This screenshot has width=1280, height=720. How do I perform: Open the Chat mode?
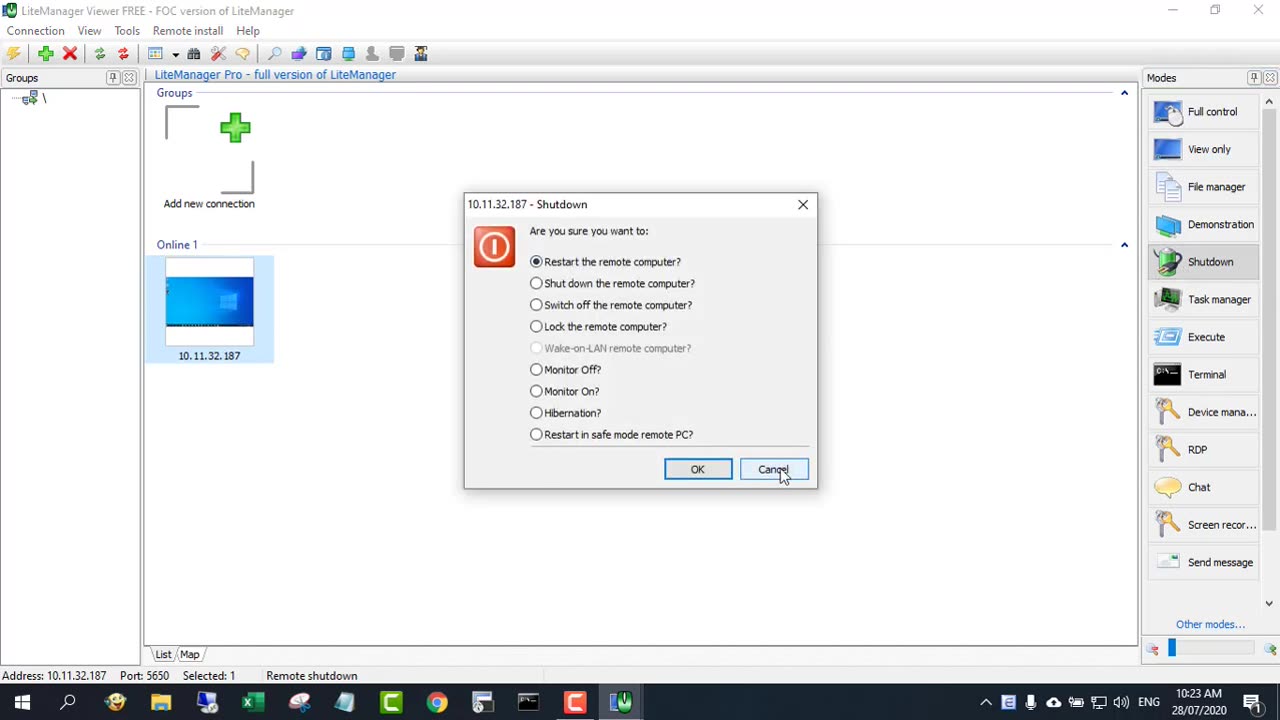1203,487
